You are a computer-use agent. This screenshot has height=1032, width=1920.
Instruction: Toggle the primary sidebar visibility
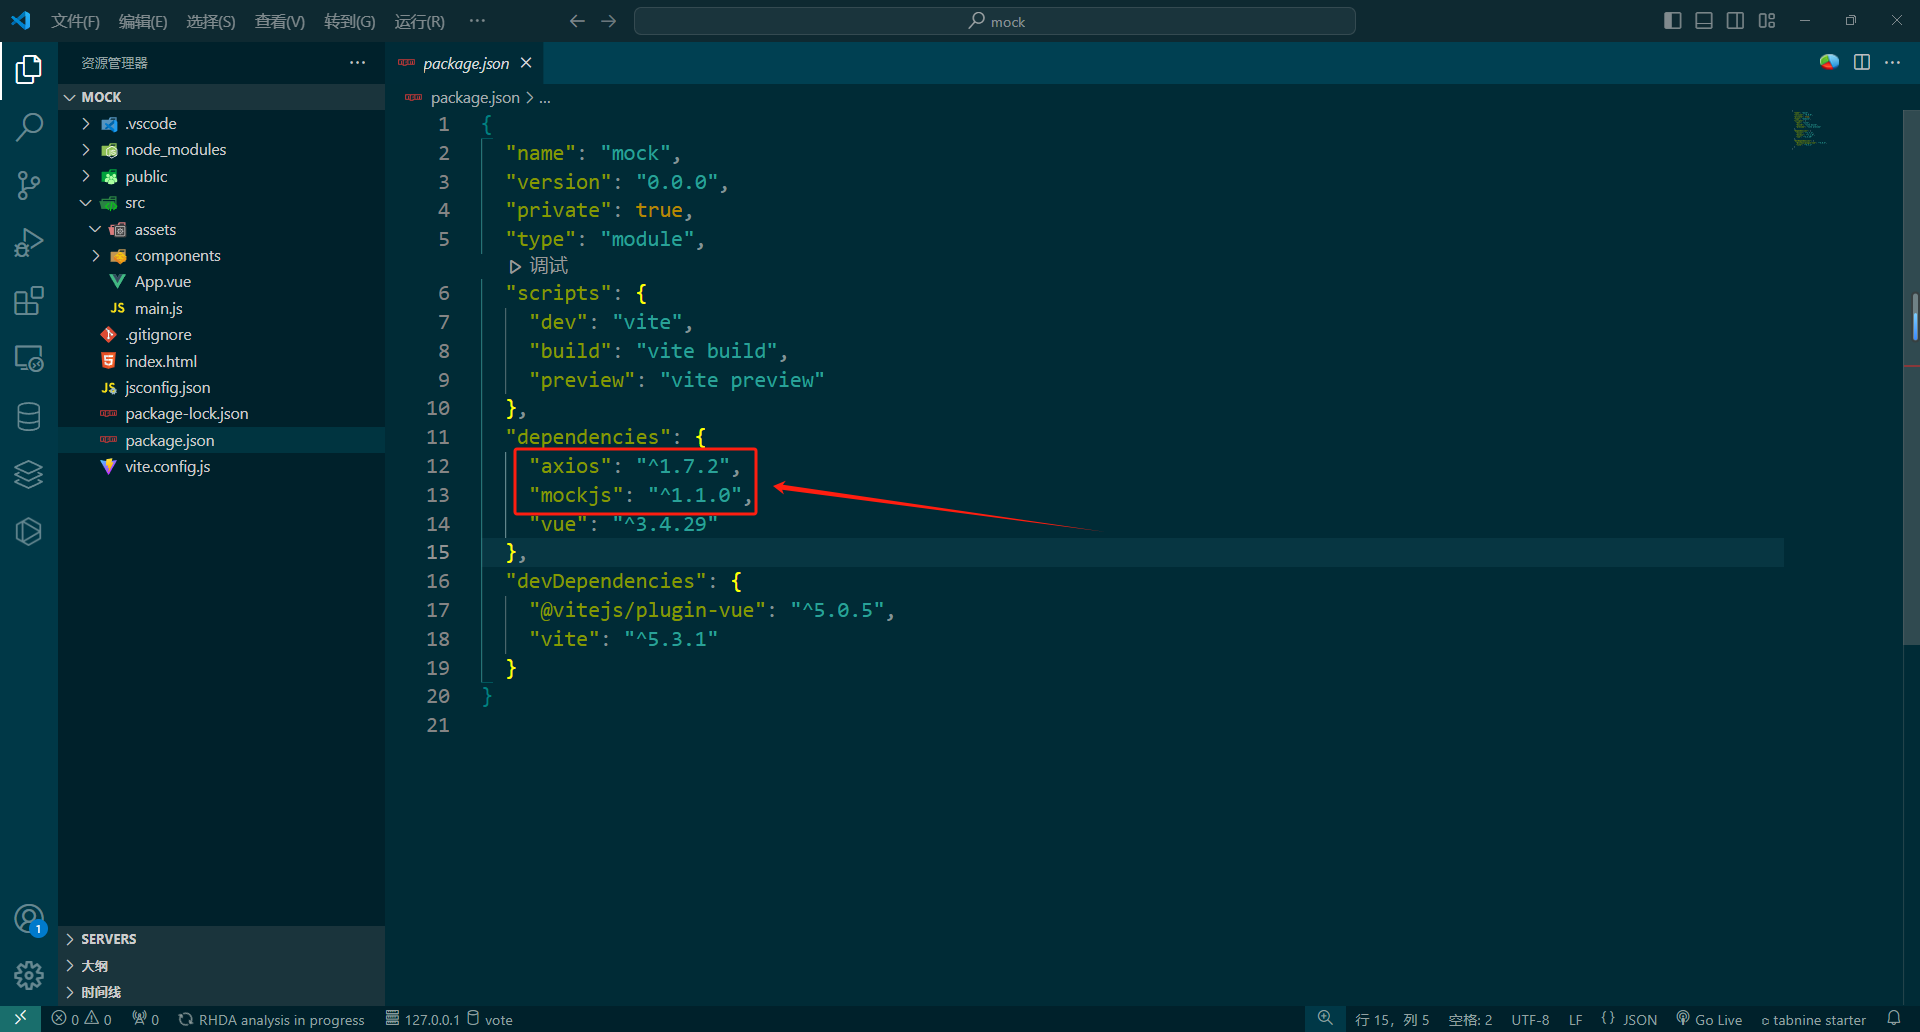(1672, 21)
